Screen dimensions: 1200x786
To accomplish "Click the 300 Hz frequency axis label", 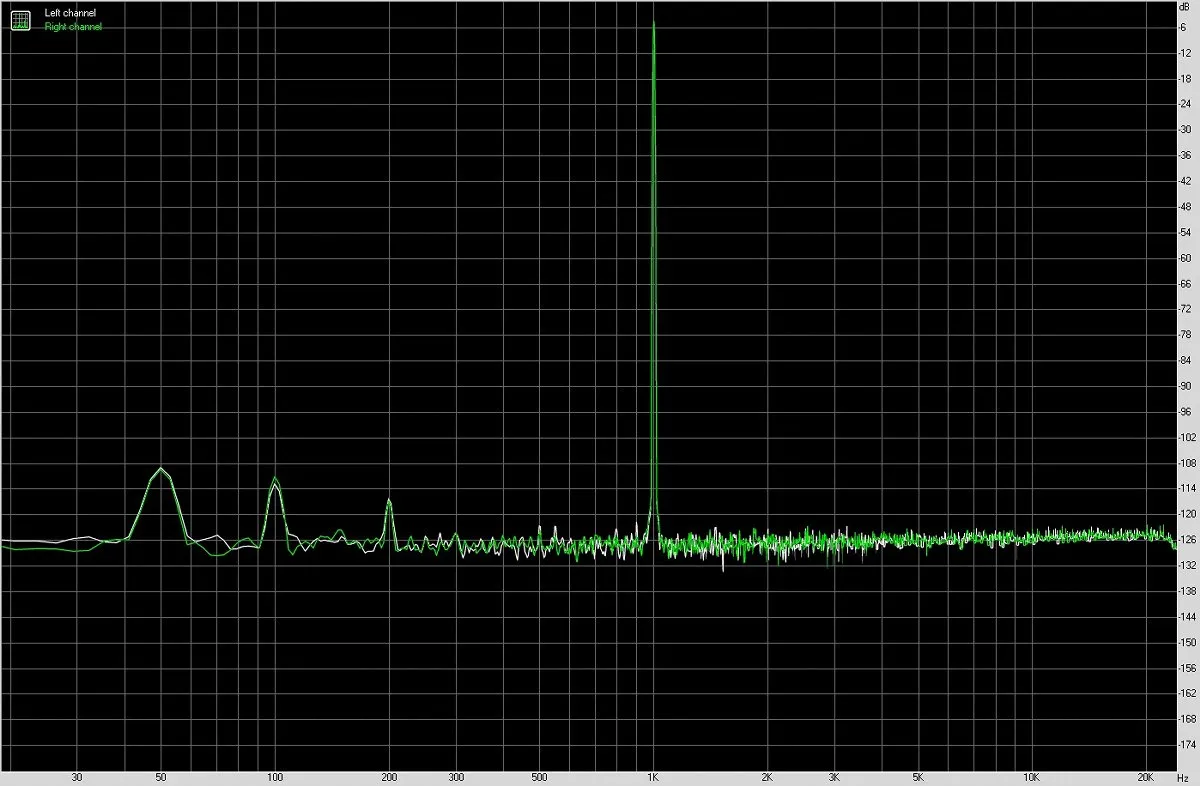I will [456, 777].
